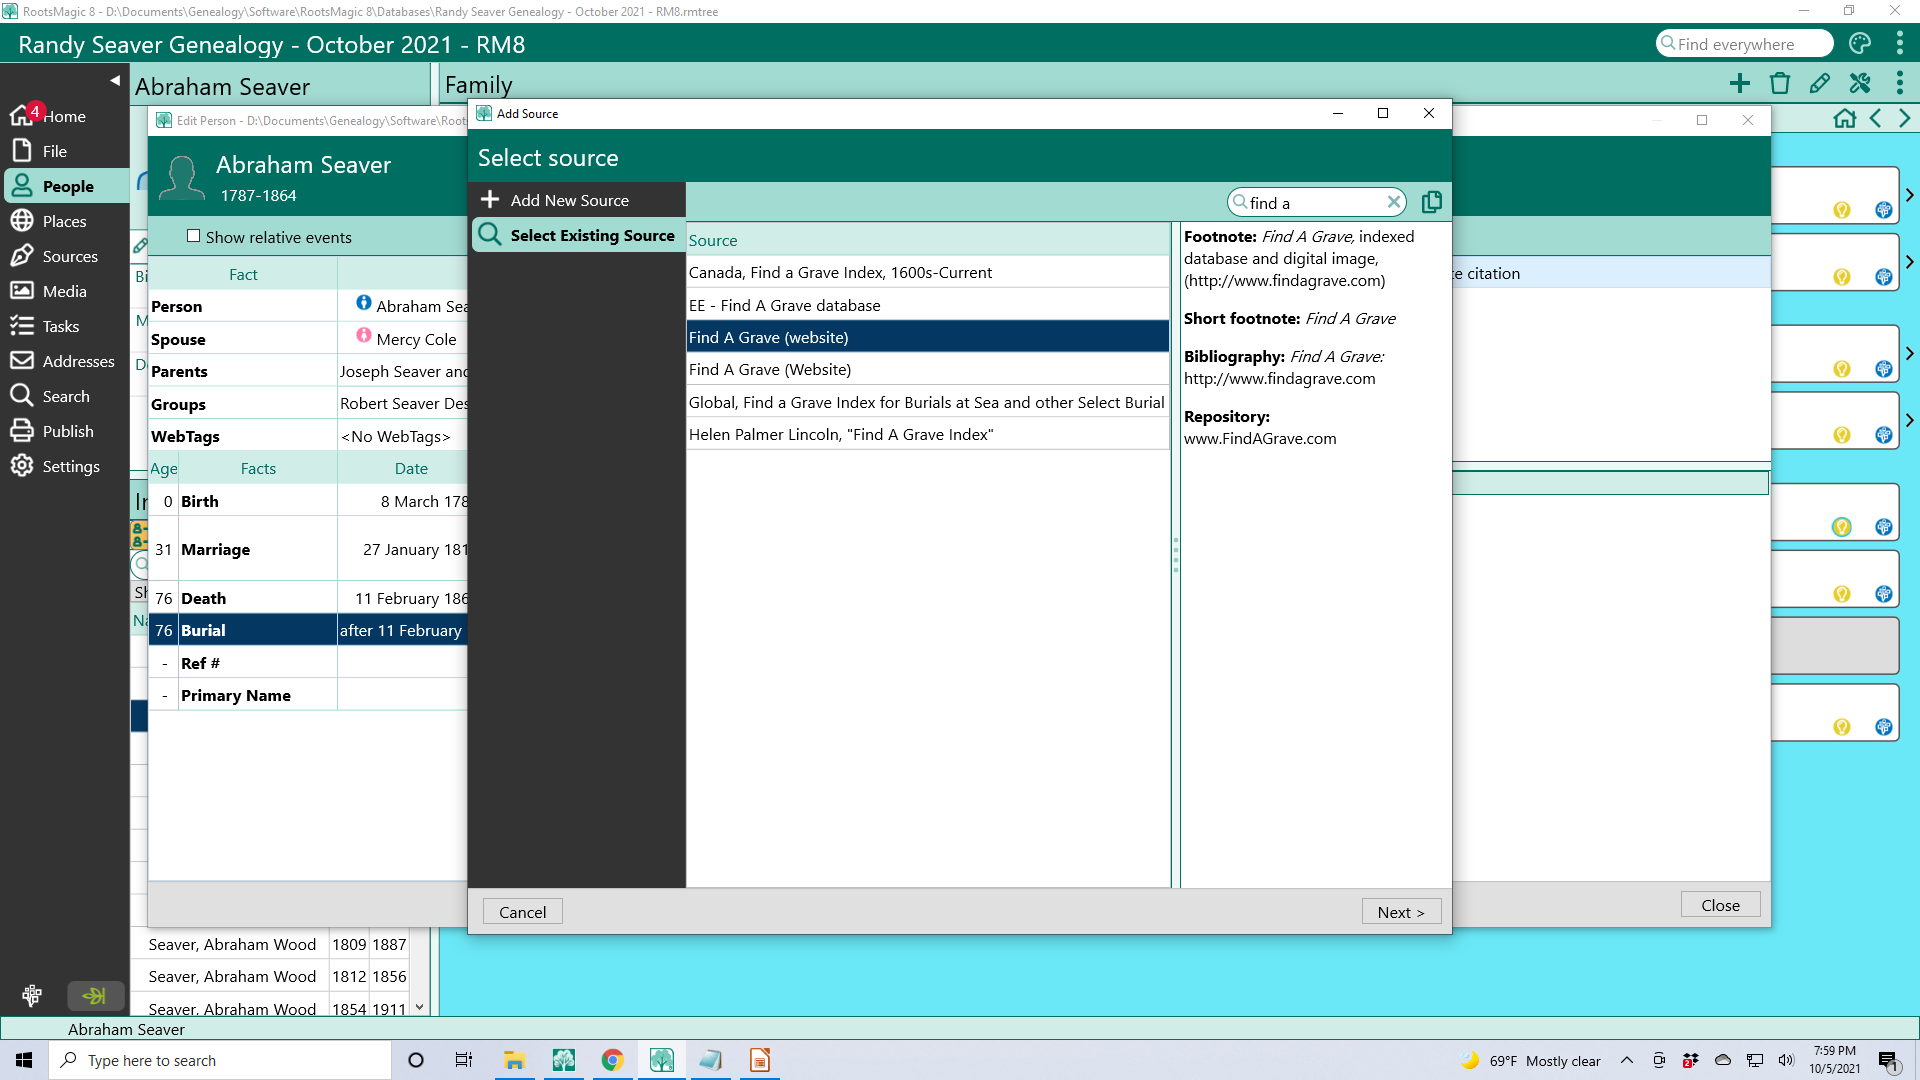Click the Next > button

pyautogui.click(x=1400, y=912)
